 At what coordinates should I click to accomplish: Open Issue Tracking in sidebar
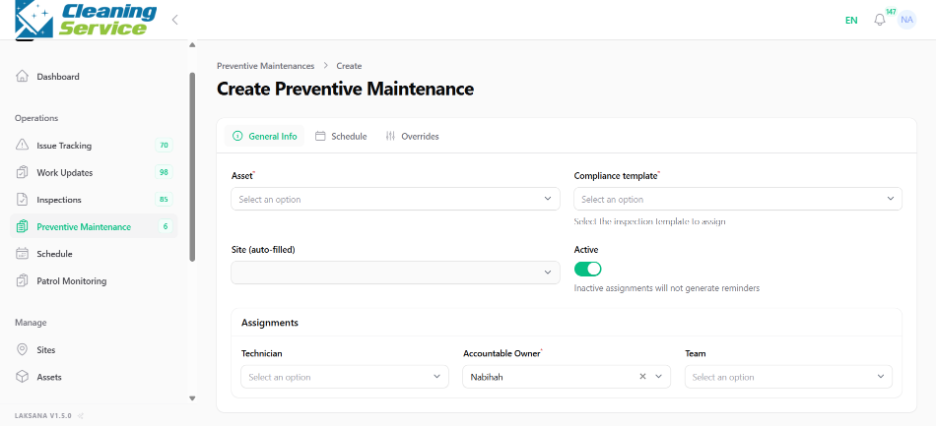[94, 145]
